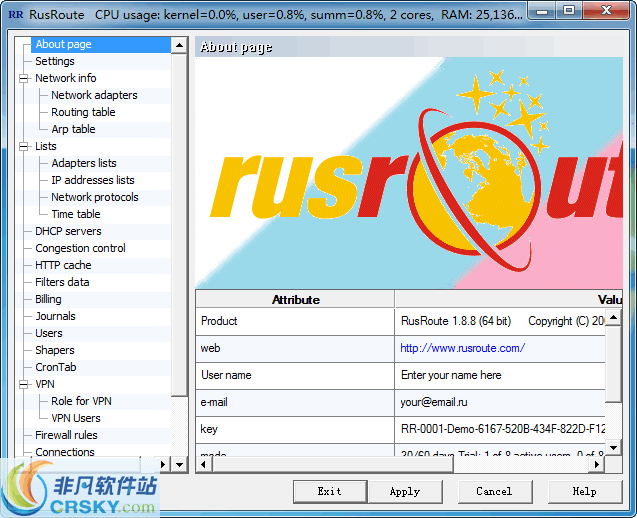The image size is (637, 518).
Task: Open HTTP cache settings
Action: [x=63, y=265]
